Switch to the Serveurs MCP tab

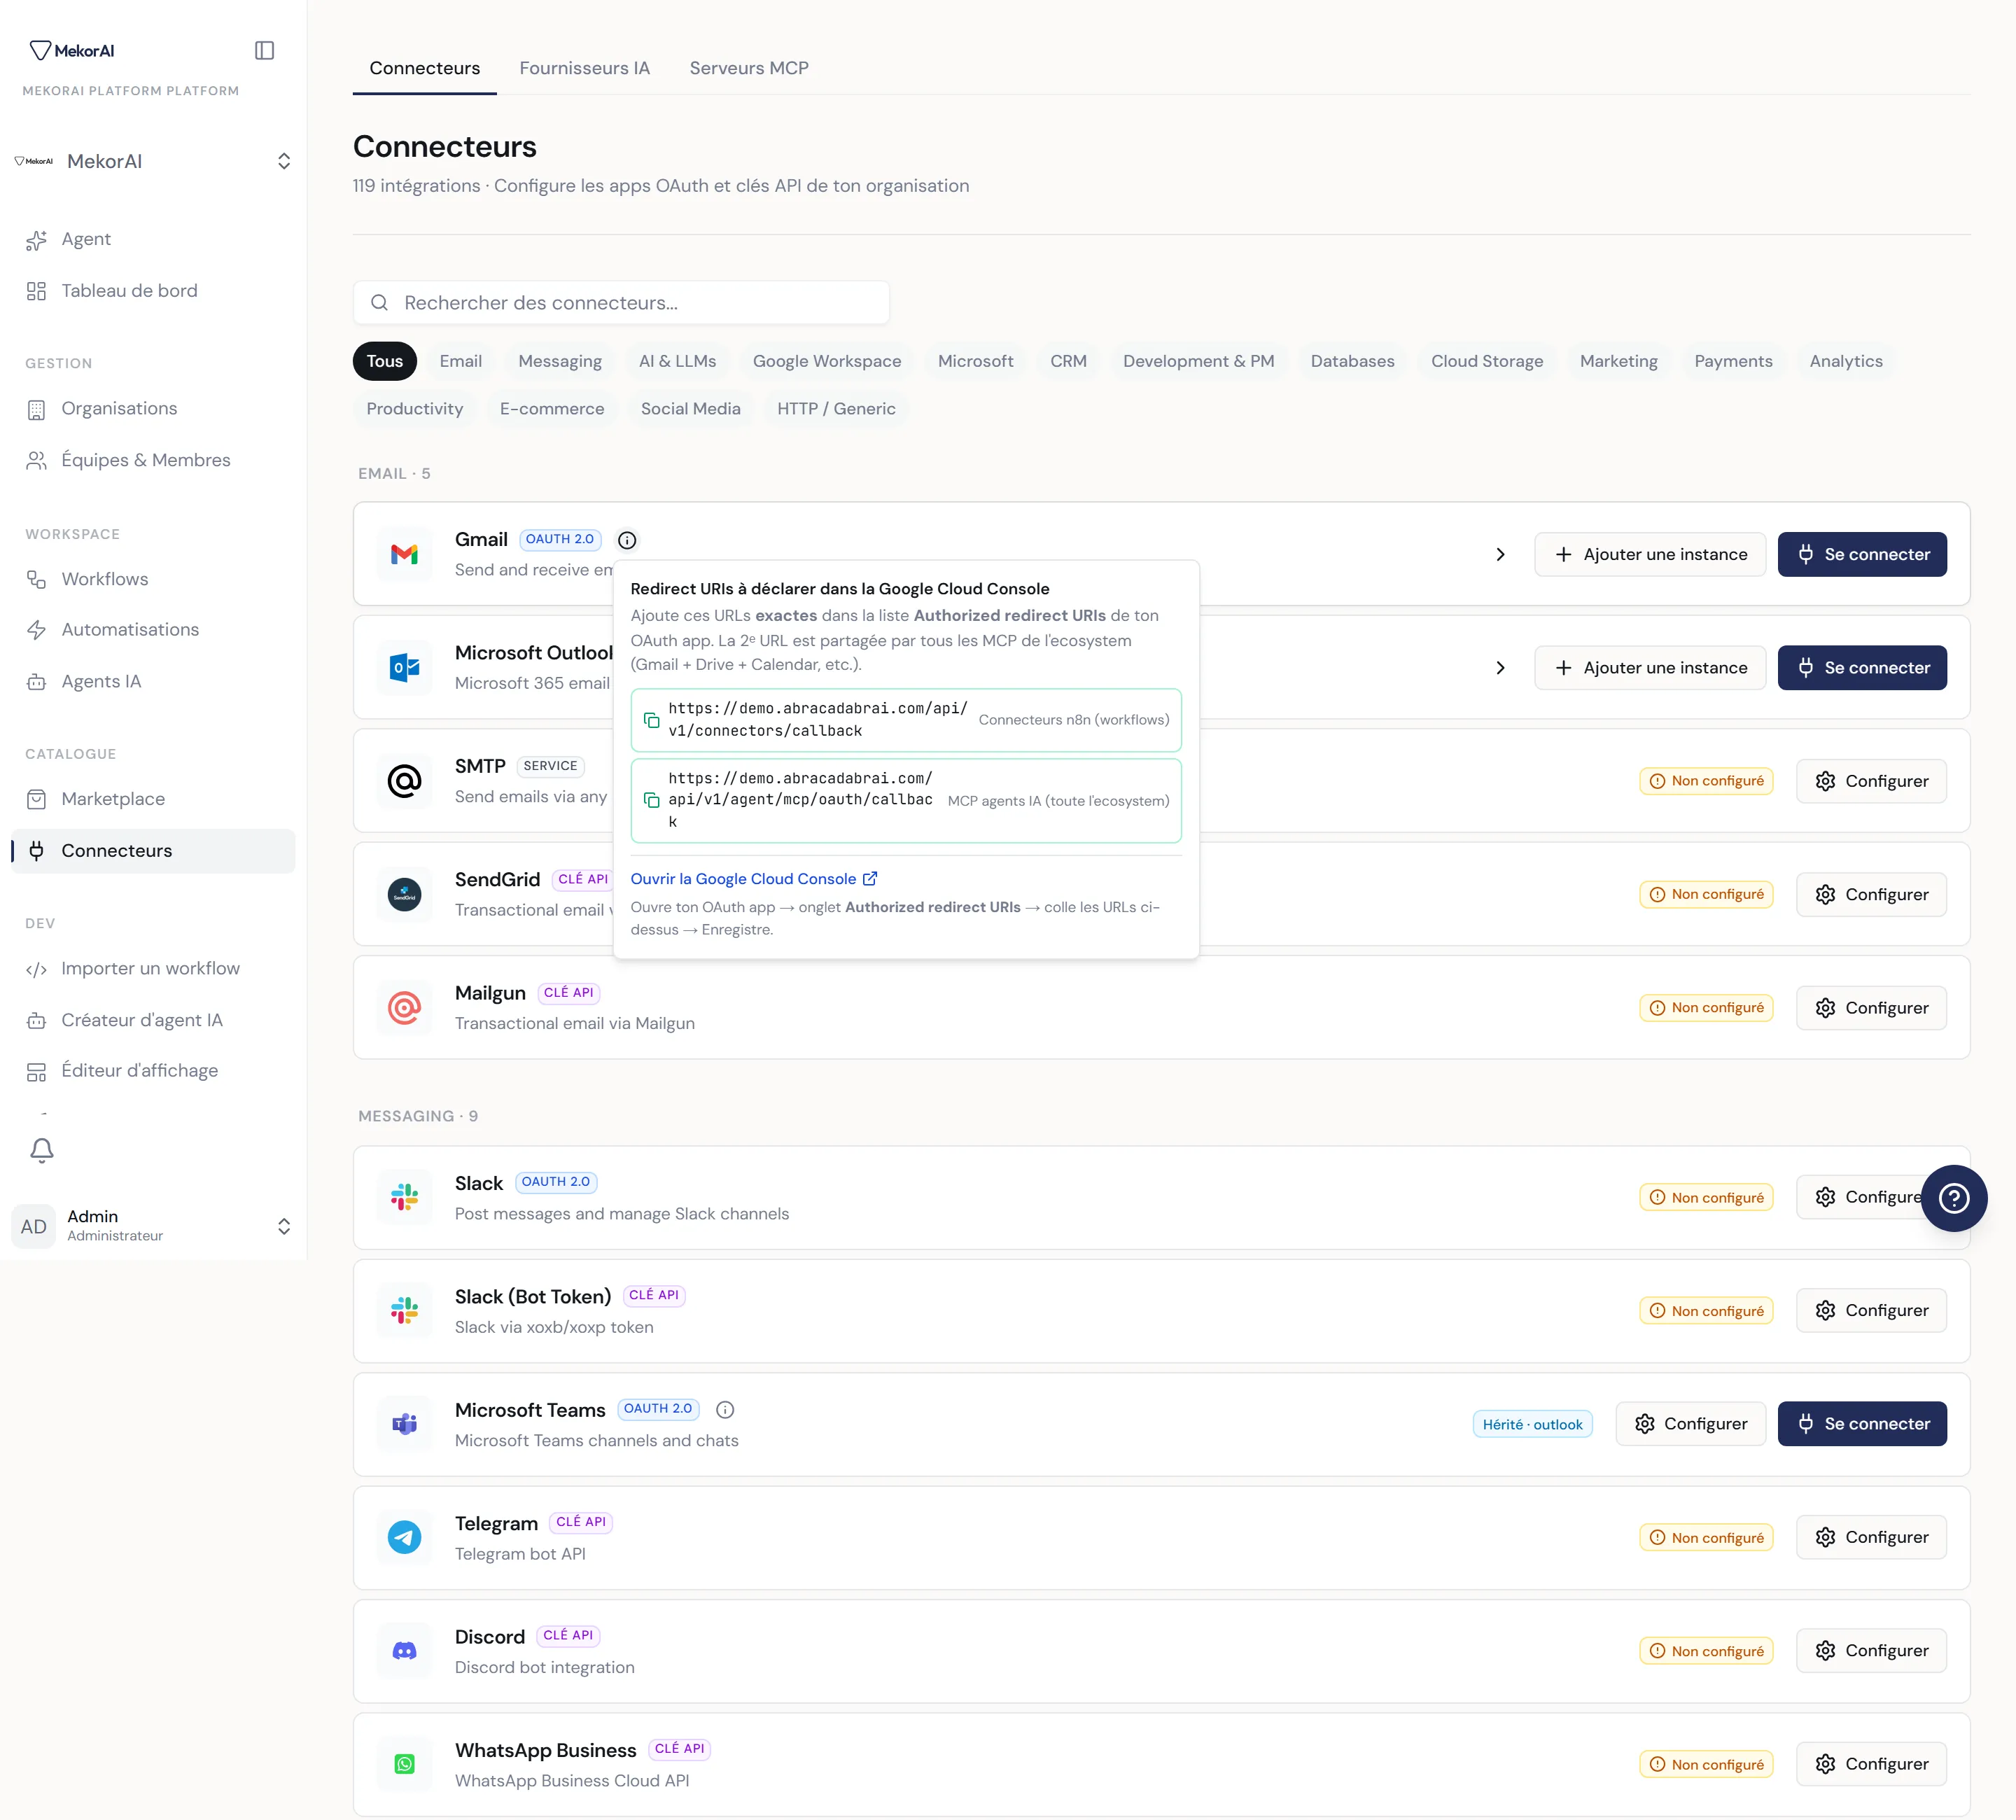click(749, 68)
